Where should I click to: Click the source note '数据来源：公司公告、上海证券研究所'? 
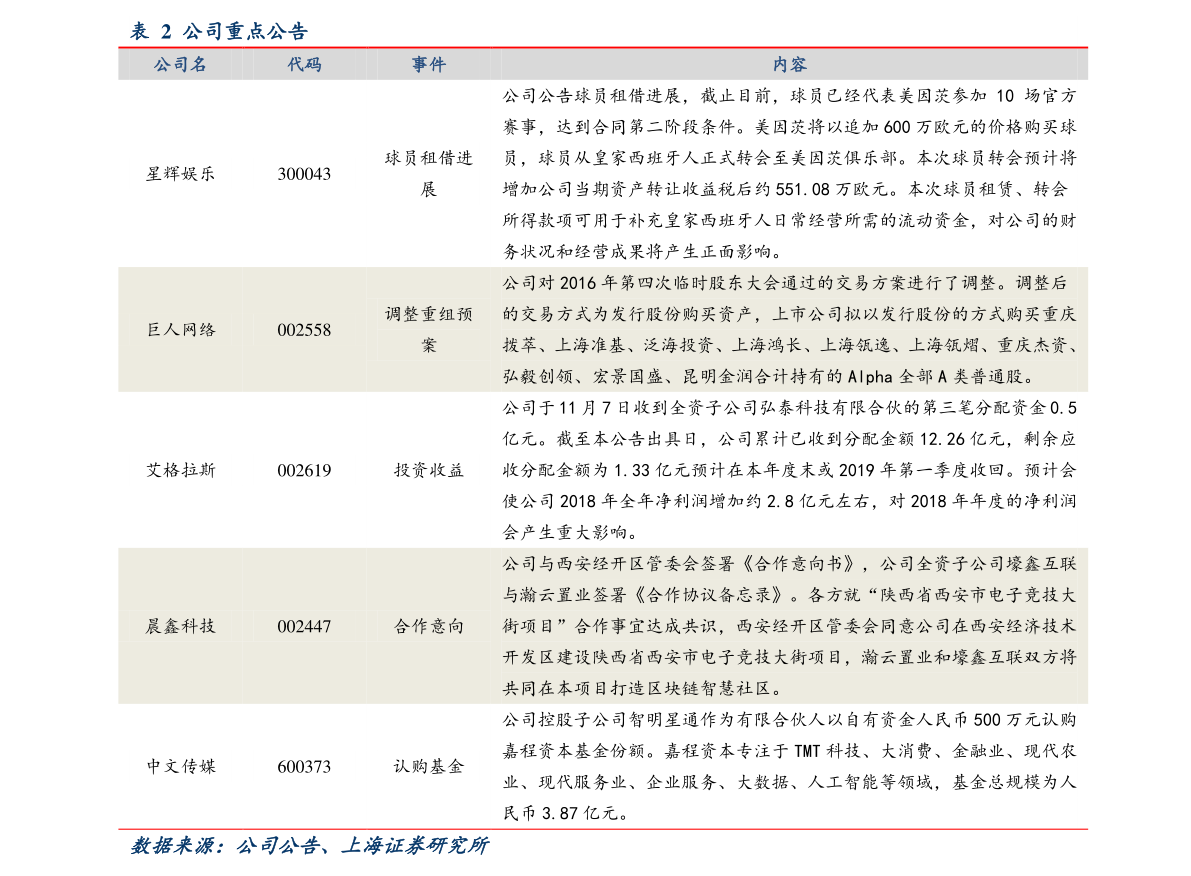pos(309,846)
